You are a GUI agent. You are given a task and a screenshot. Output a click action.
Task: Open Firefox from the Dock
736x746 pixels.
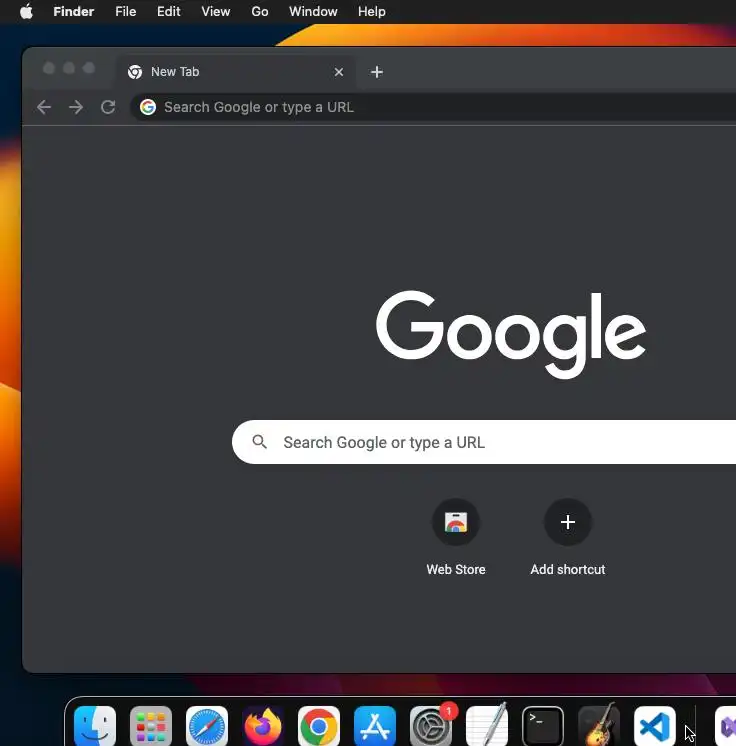(263, 726)
